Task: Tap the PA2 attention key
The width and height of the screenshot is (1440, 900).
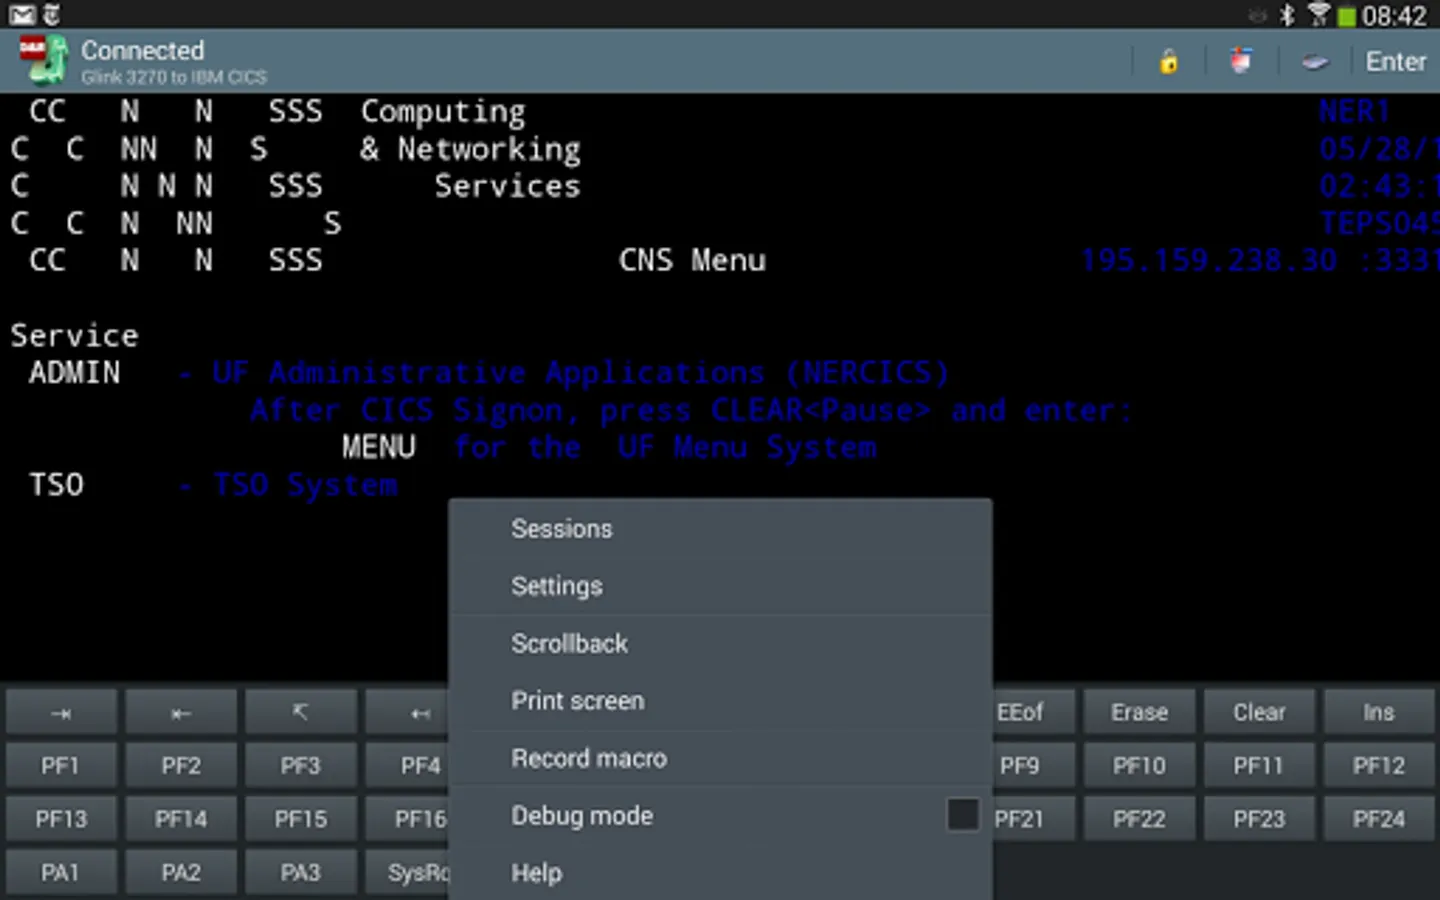Action: pos(181,873)
